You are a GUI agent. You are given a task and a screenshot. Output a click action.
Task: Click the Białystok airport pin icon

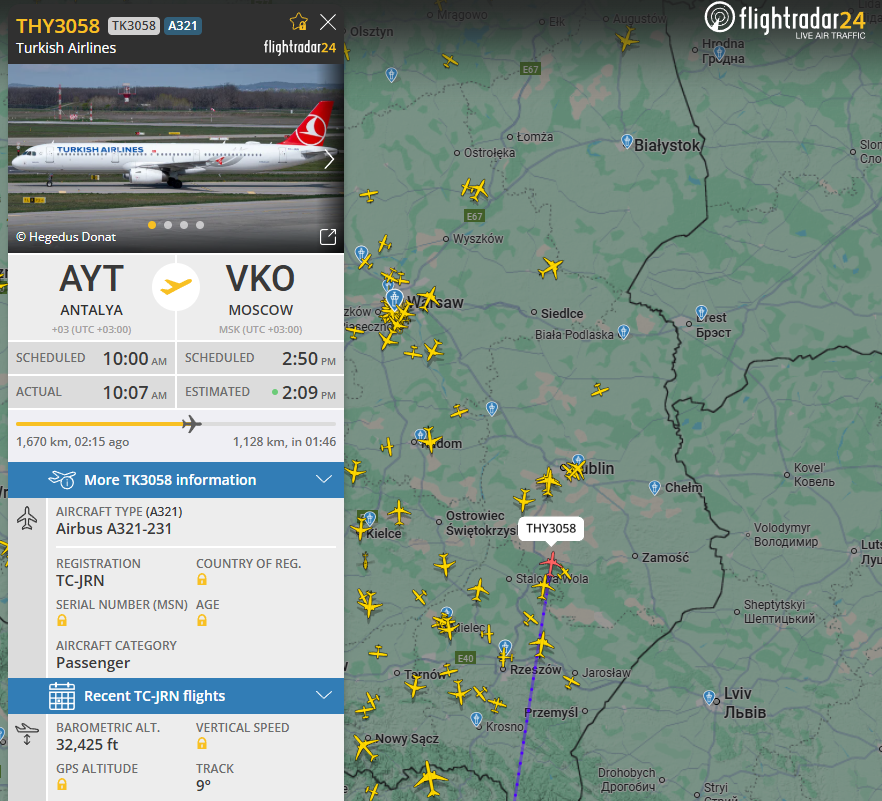click(x=627, y=141)
